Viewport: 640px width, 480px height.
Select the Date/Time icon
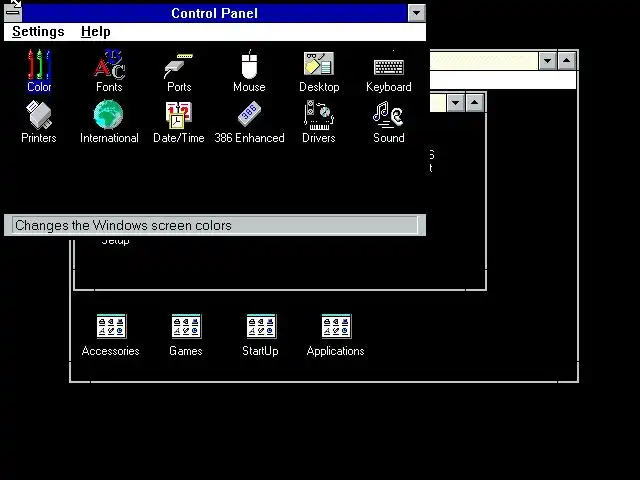click(x=179, y=122)
